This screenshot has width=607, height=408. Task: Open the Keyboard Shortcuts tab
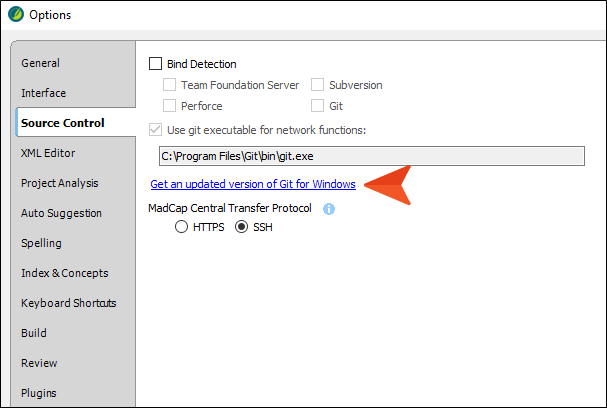click(69, 303)
